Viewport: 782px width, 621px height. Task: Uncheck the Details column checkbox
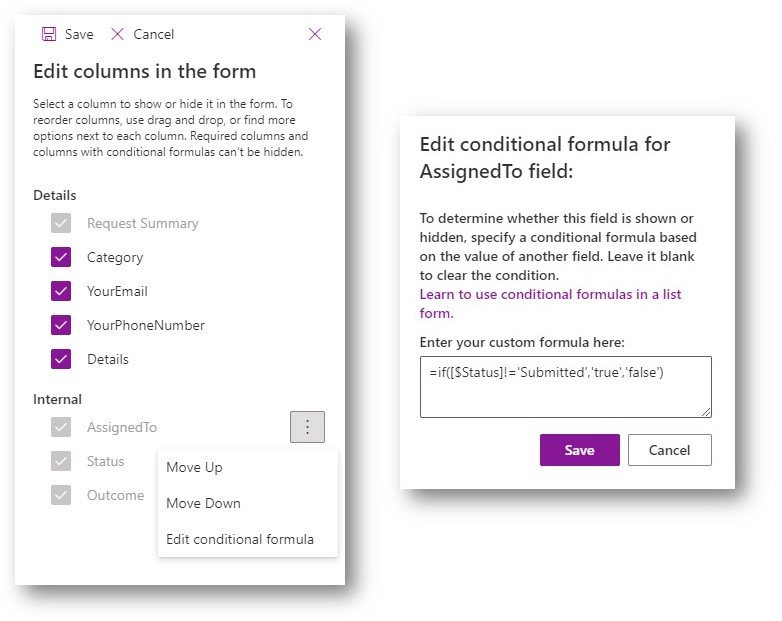[61, 359]
